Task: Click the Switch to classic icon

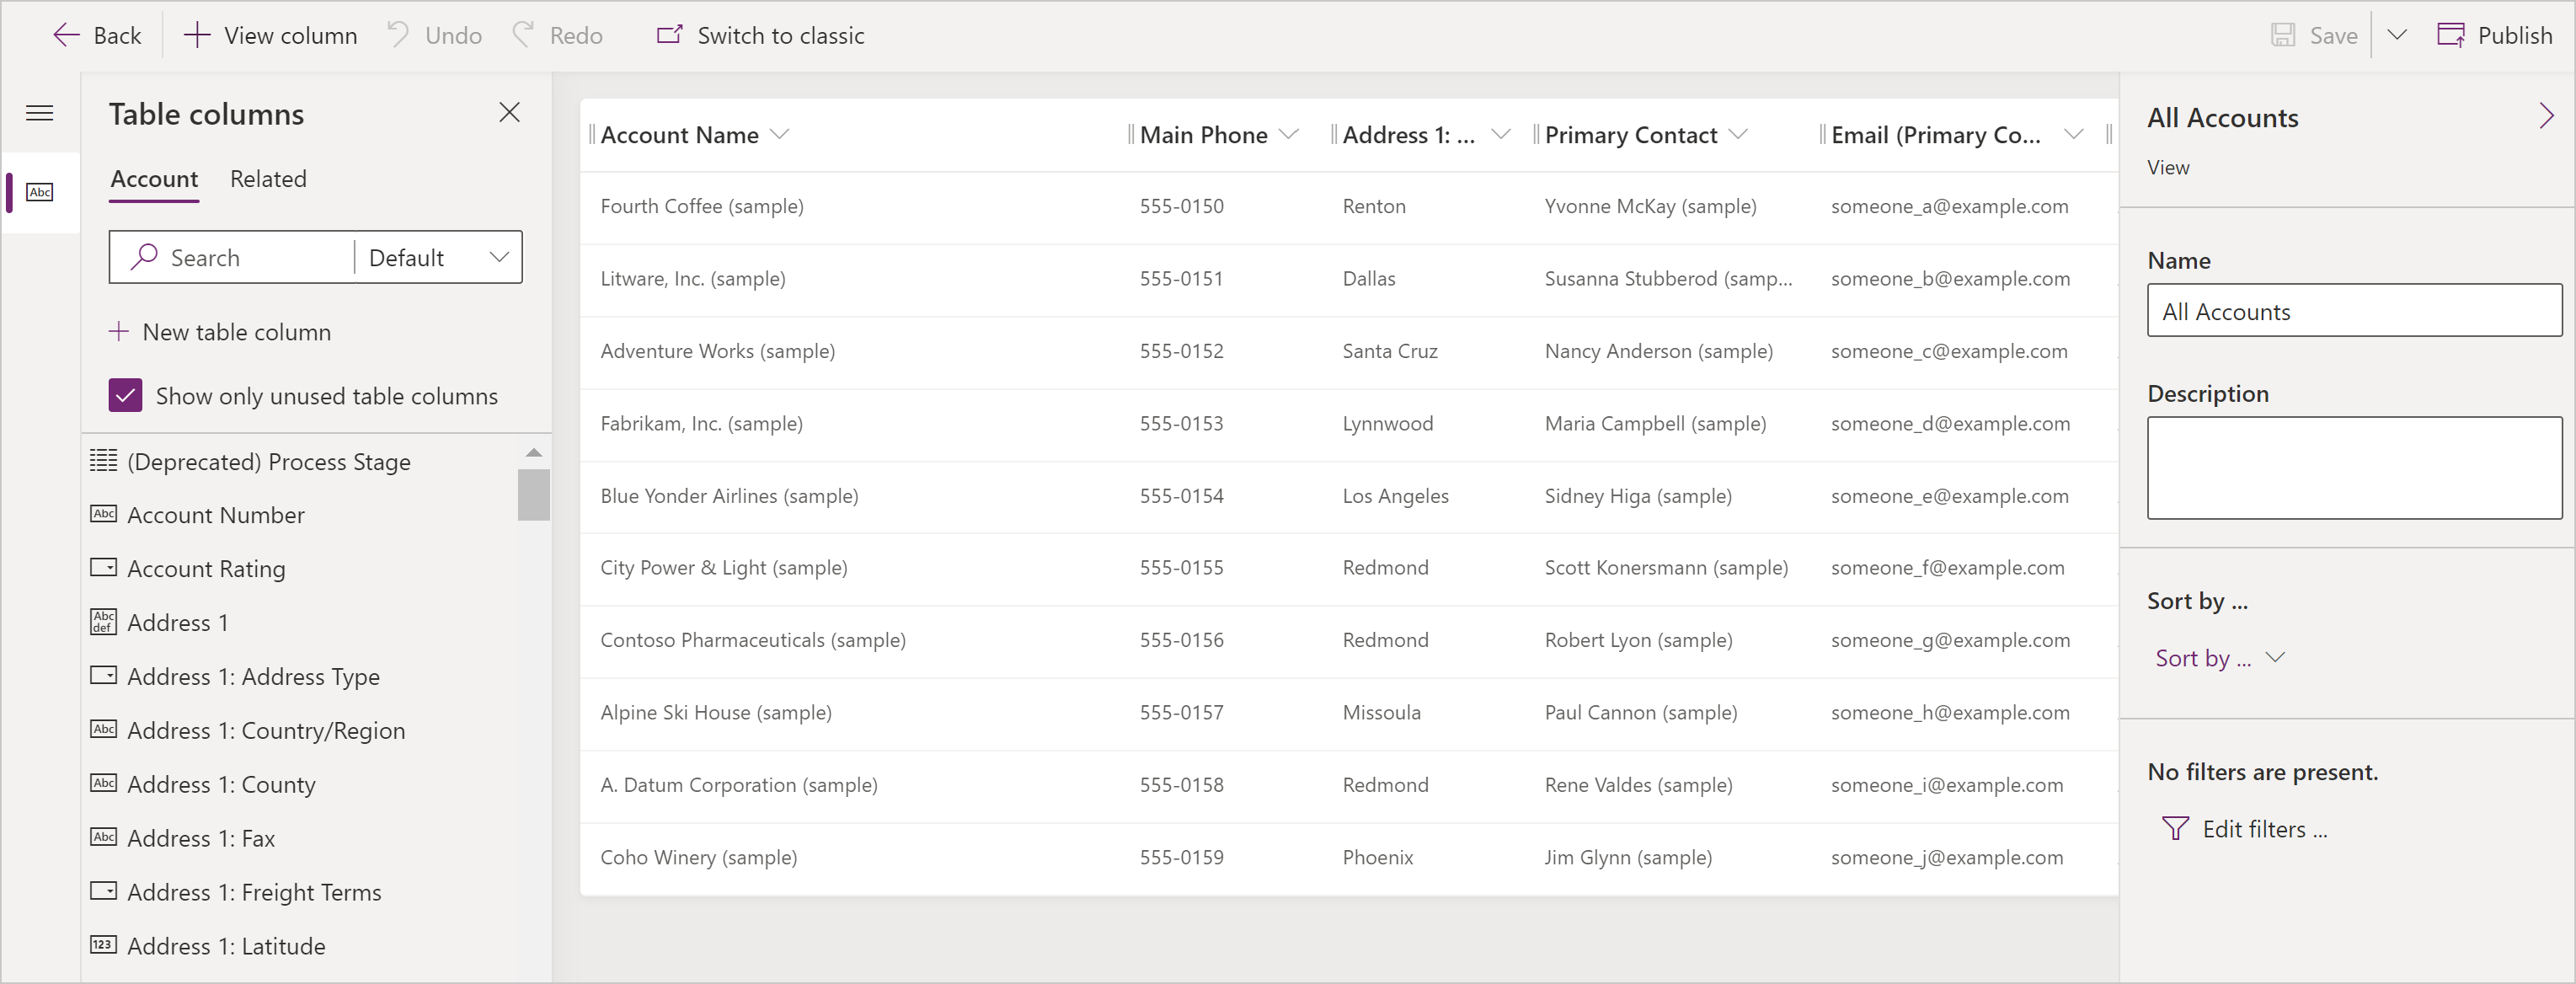Action: pos(665,35)
